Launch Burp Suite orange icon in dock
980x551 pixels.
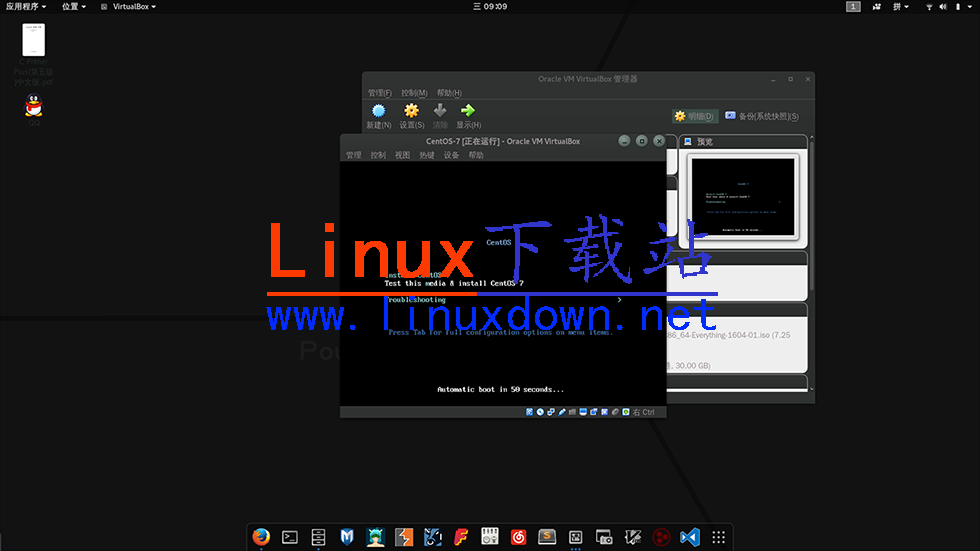(404, 537)
